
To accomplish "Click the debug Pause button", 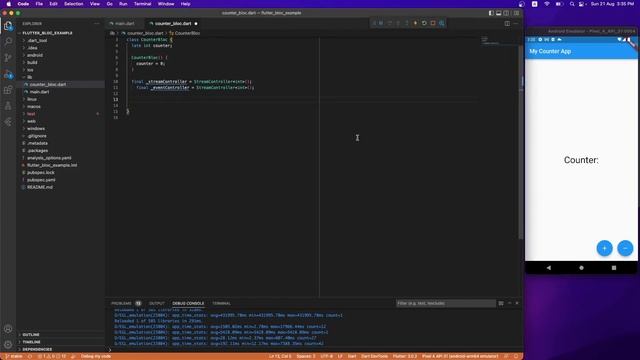I will (381, 23).
